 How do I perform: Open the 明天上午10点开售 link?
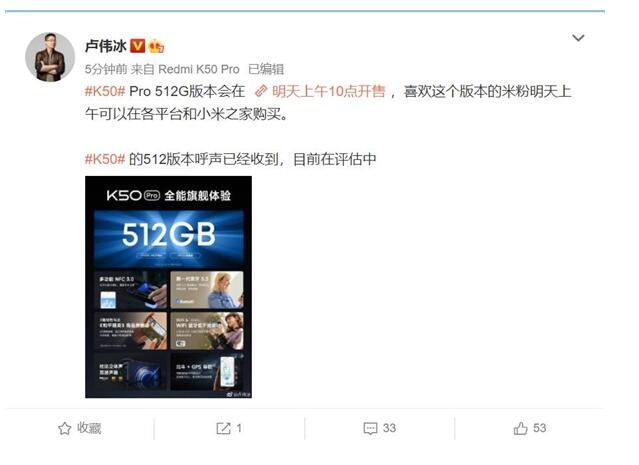pyautogui.click(x=328, y=91)
